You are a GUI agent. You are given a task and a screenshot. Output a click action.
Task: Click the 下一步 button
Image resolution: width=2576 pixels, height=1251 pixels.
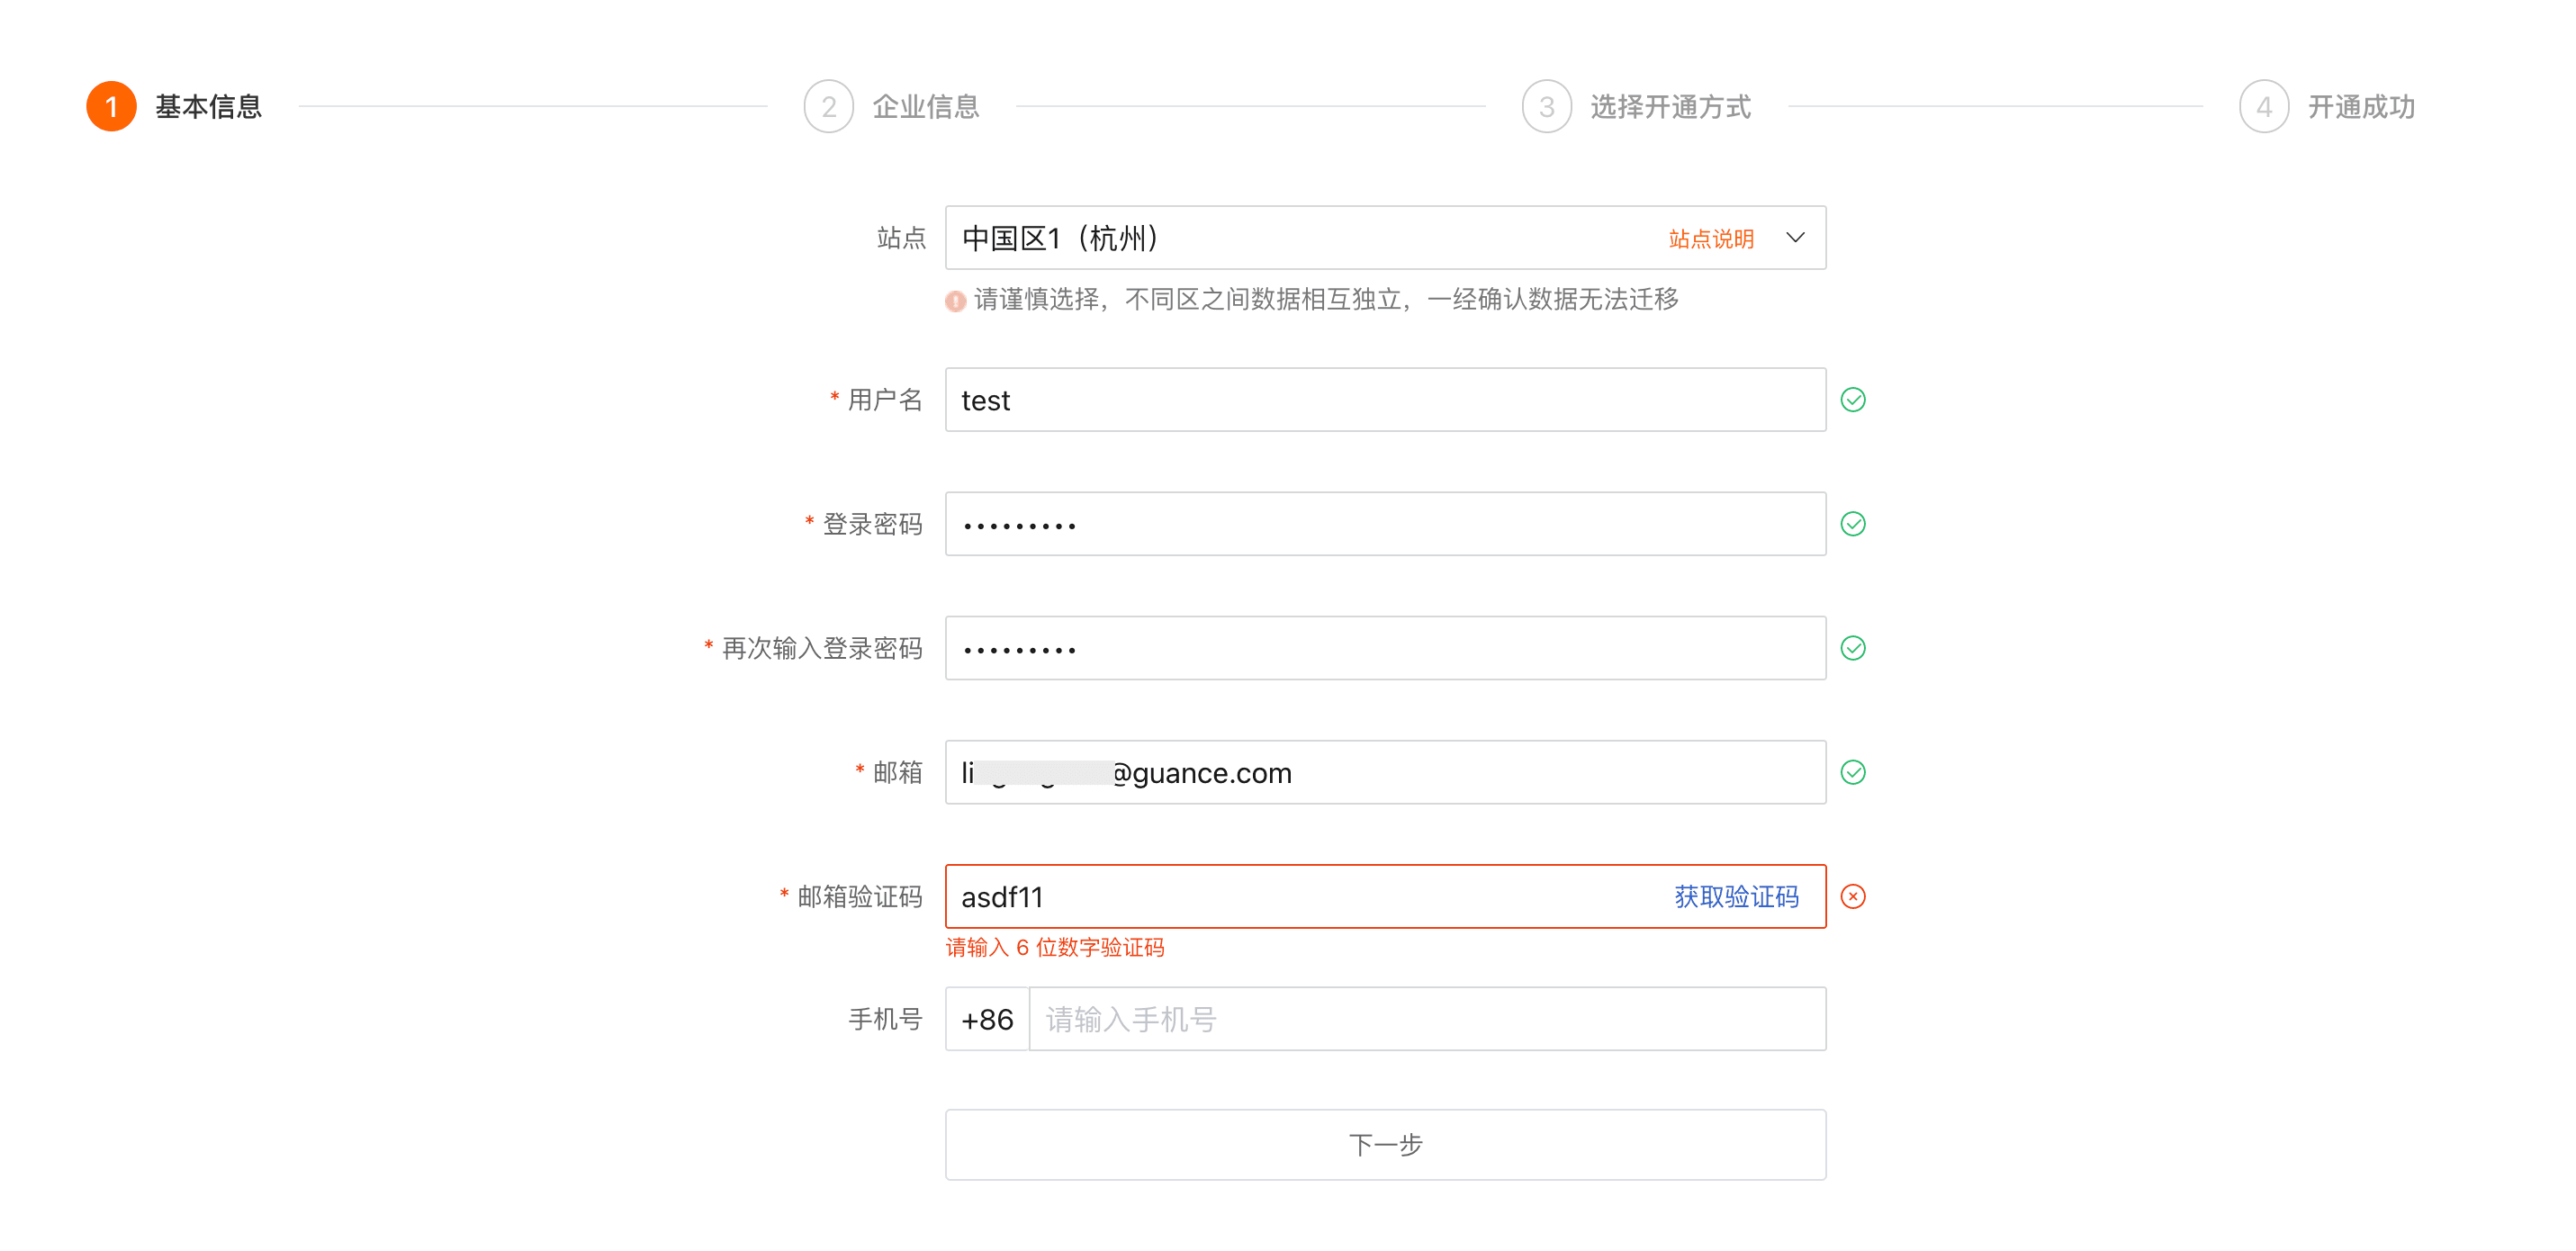(x=1385, y=1145)
